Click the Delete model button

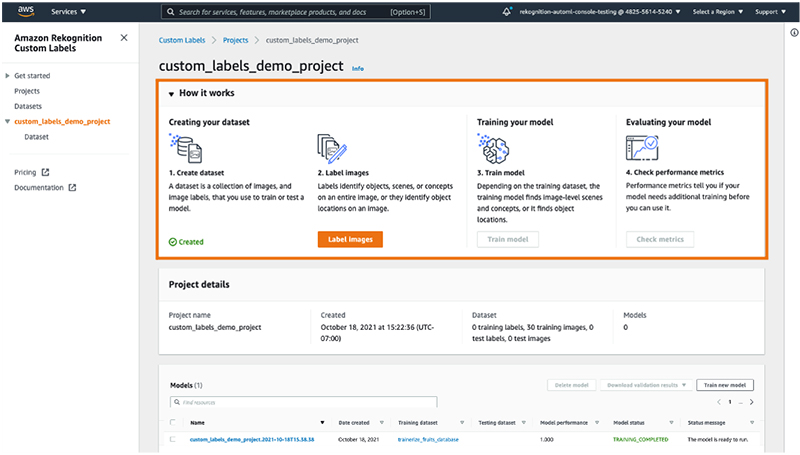[571, 385]
